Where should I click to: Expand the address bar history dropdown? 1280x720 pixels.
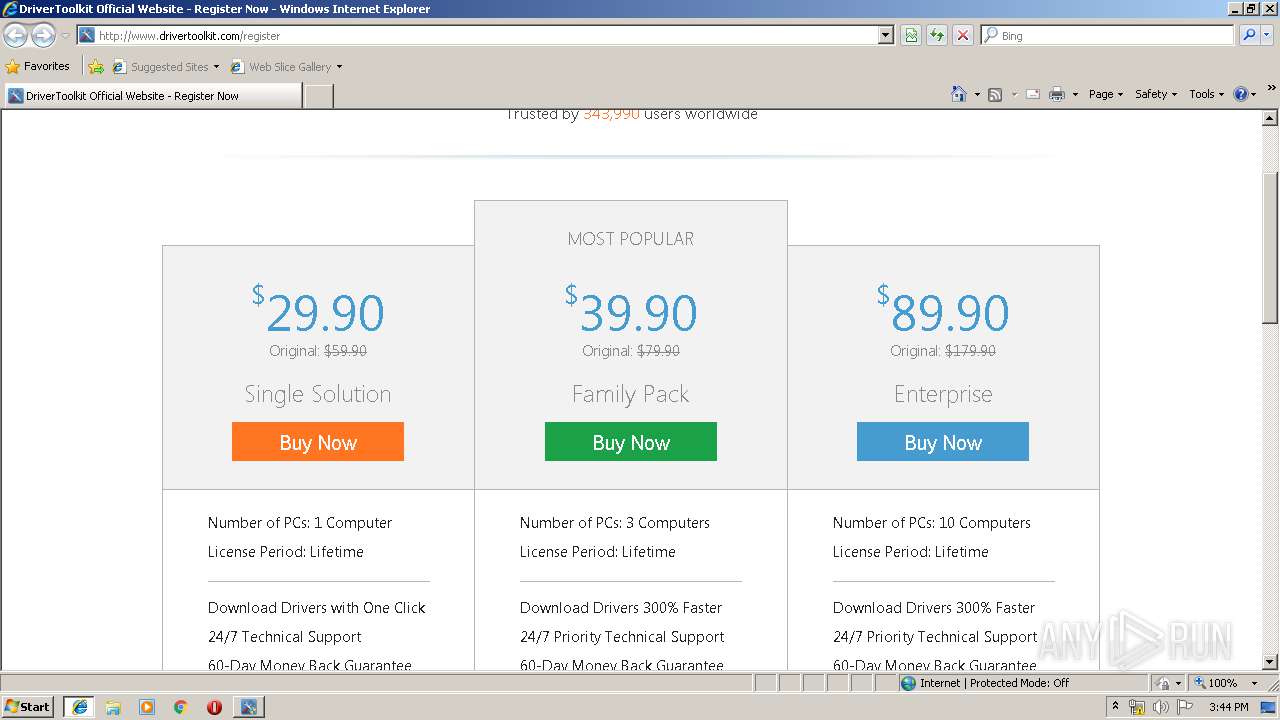pos(885,35)
